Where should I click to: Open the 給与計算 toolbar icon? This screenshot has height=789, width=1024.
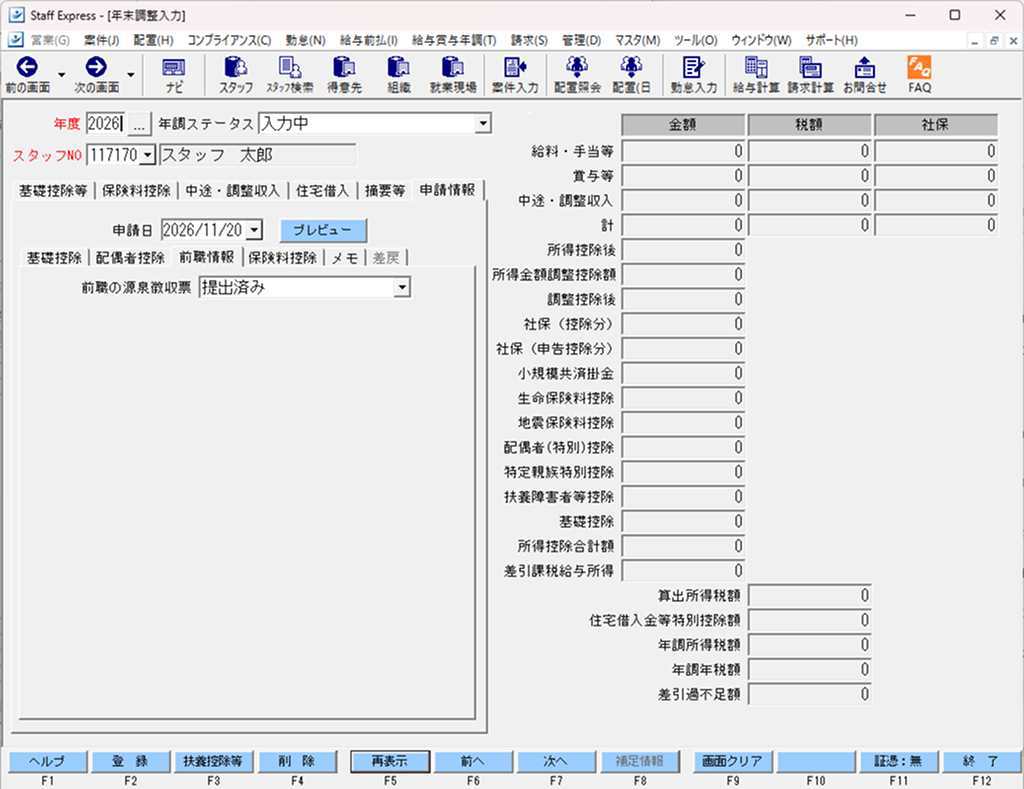[756, 74]
